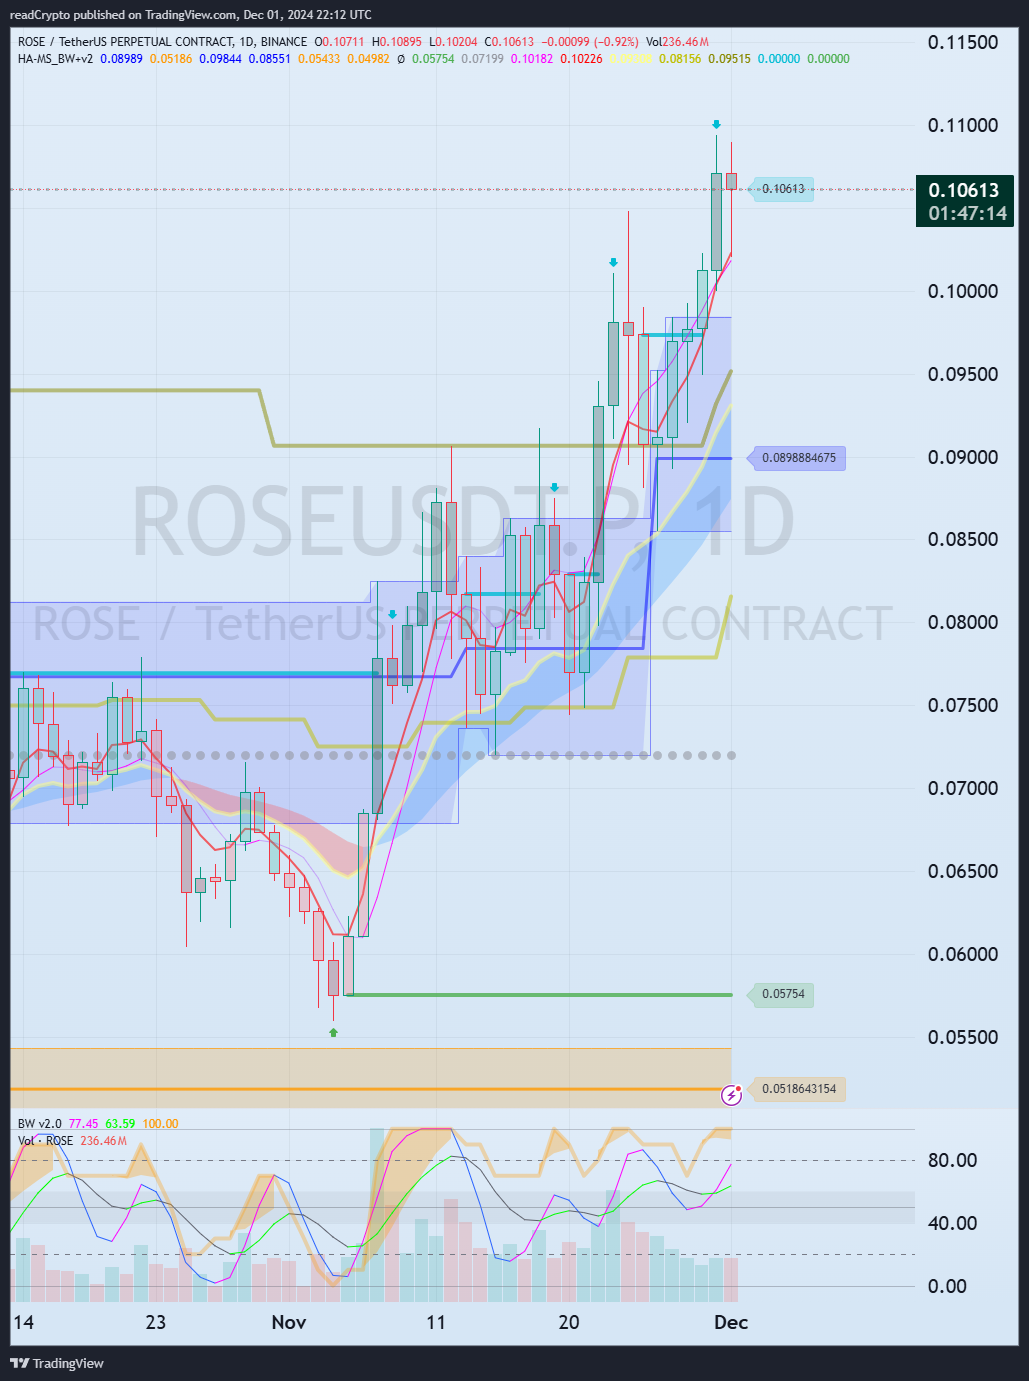
Task: Click the 0.11500 price axis label
Action: click(x=963, y=42)
